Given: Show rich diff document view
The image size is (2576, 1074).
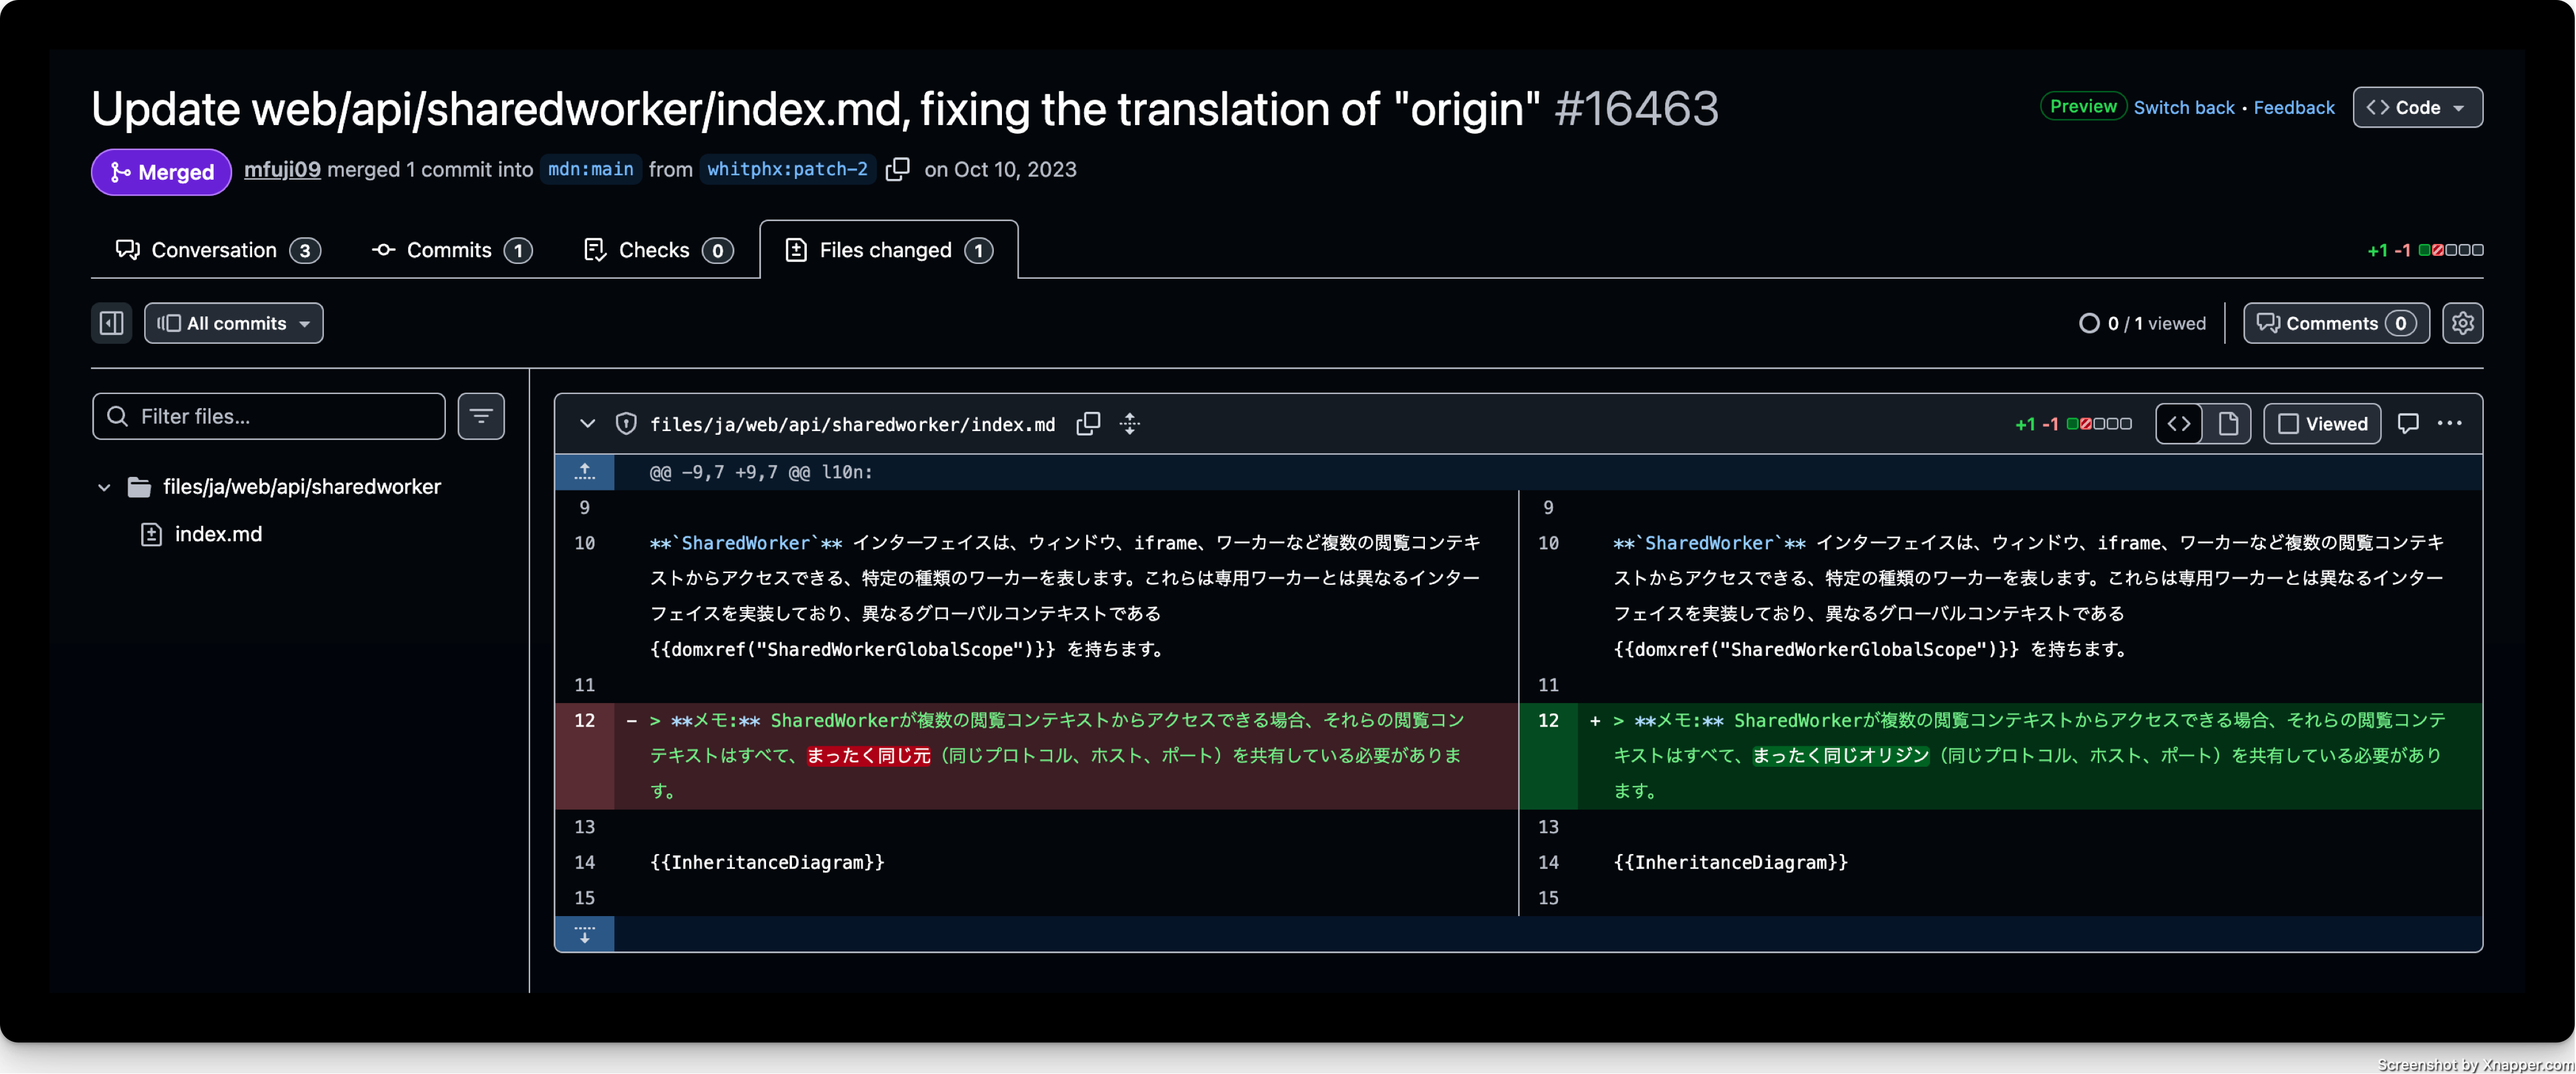Looking at the screenshot, I should pyautogui.click(x=2228, y=424).
